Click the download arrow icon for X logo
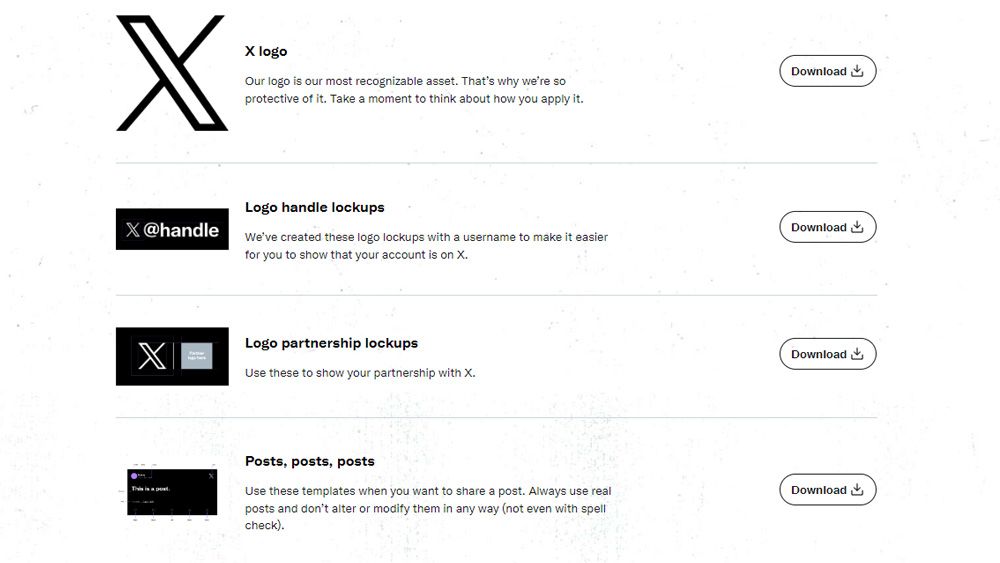The image size is (1000, 563). pyautogui.click(x=857, y=71)
